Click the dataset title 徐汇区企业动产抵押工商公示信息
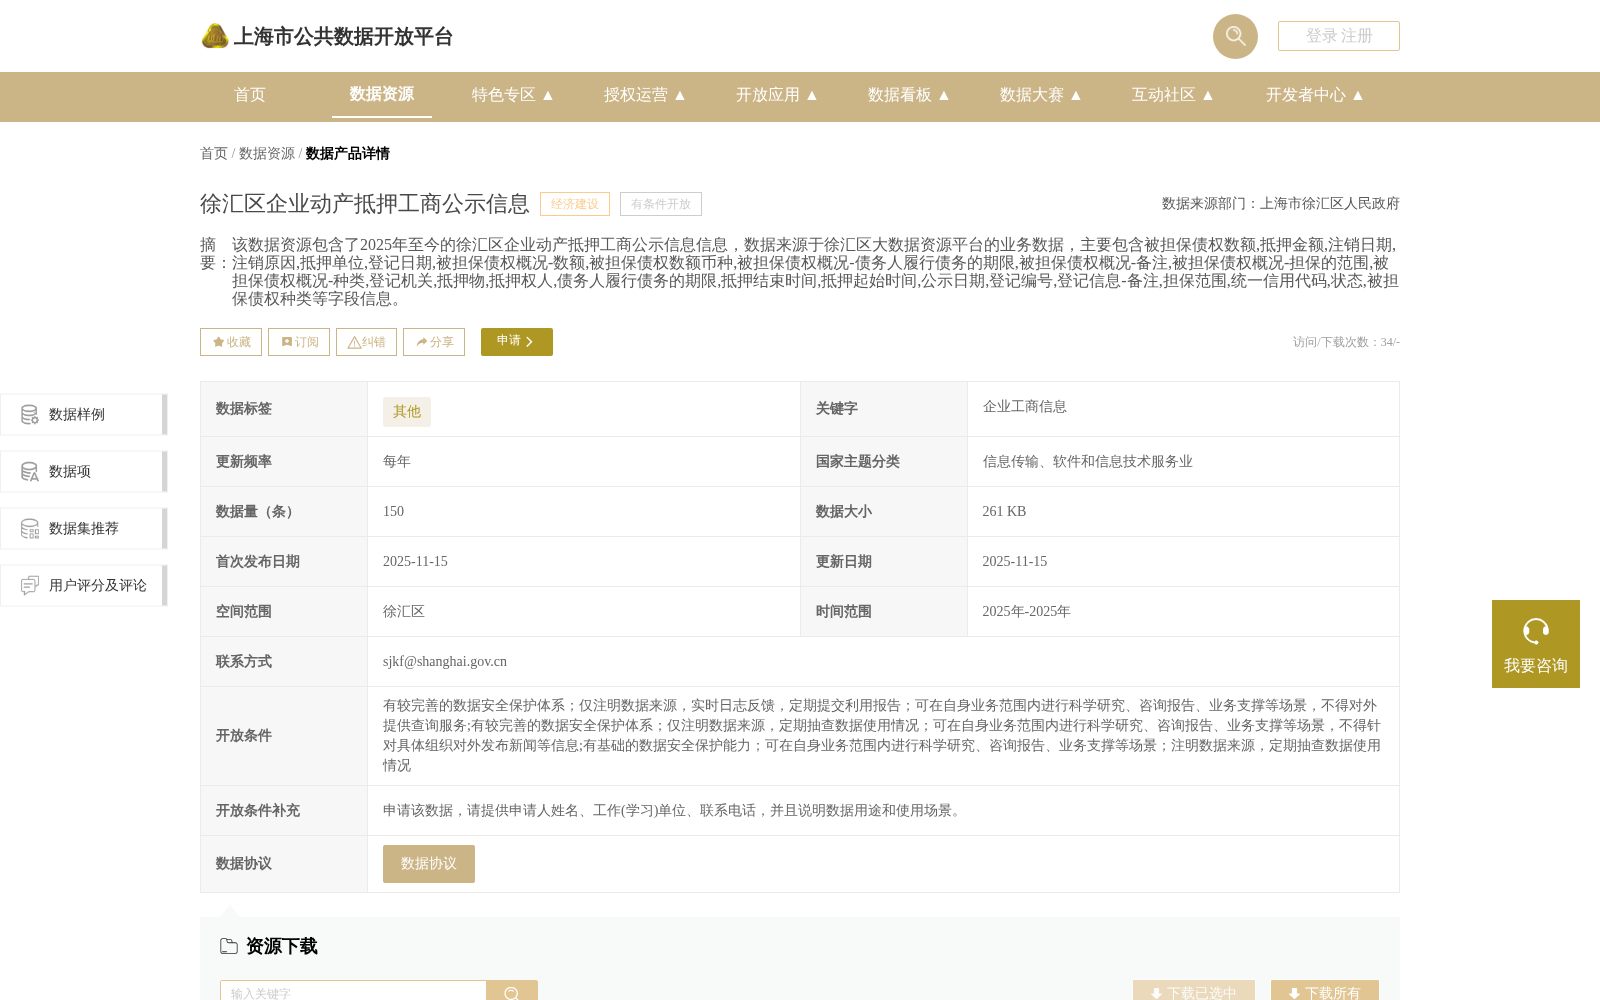 [365, 204]
